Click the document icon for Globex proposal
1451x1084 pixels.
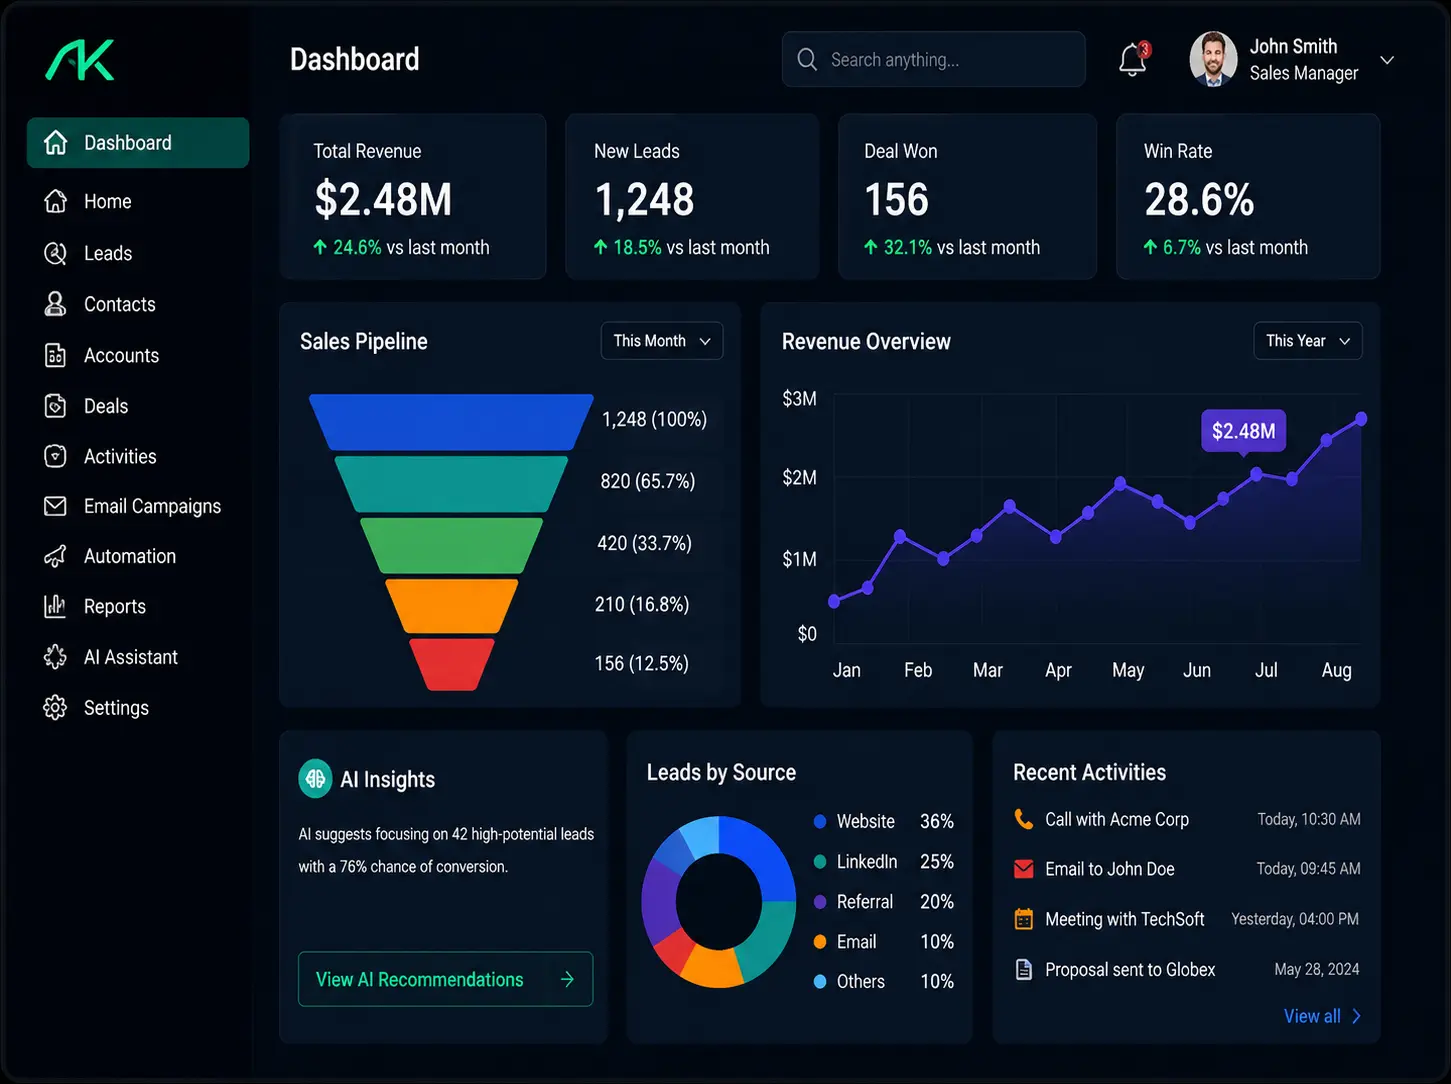coord(1023,969)
